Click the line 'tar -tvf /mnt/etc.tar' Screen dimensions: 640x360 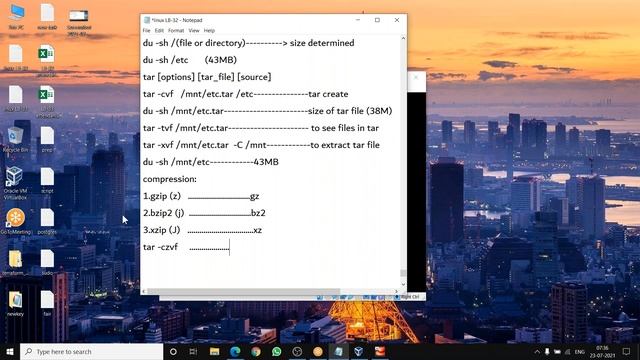(x=260, y=128)
